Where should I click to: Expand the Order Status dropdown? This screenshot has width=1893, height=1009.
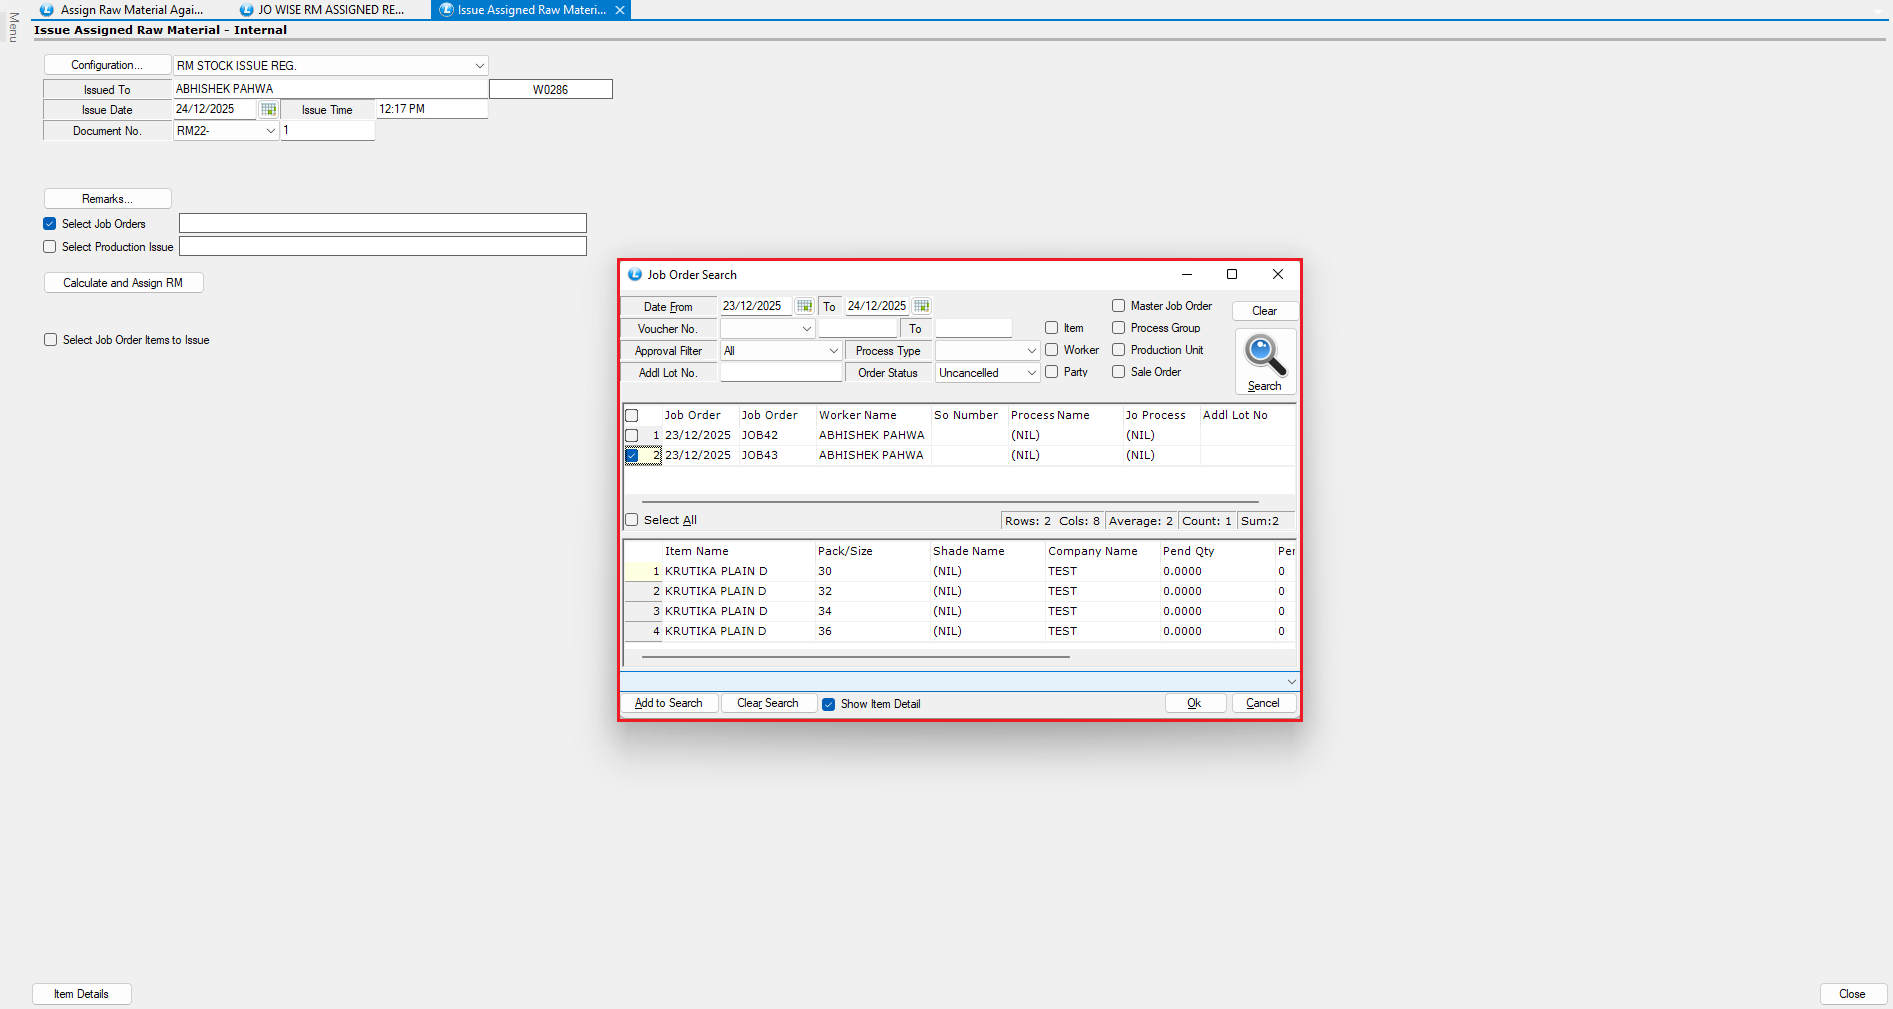[1031, 373]
